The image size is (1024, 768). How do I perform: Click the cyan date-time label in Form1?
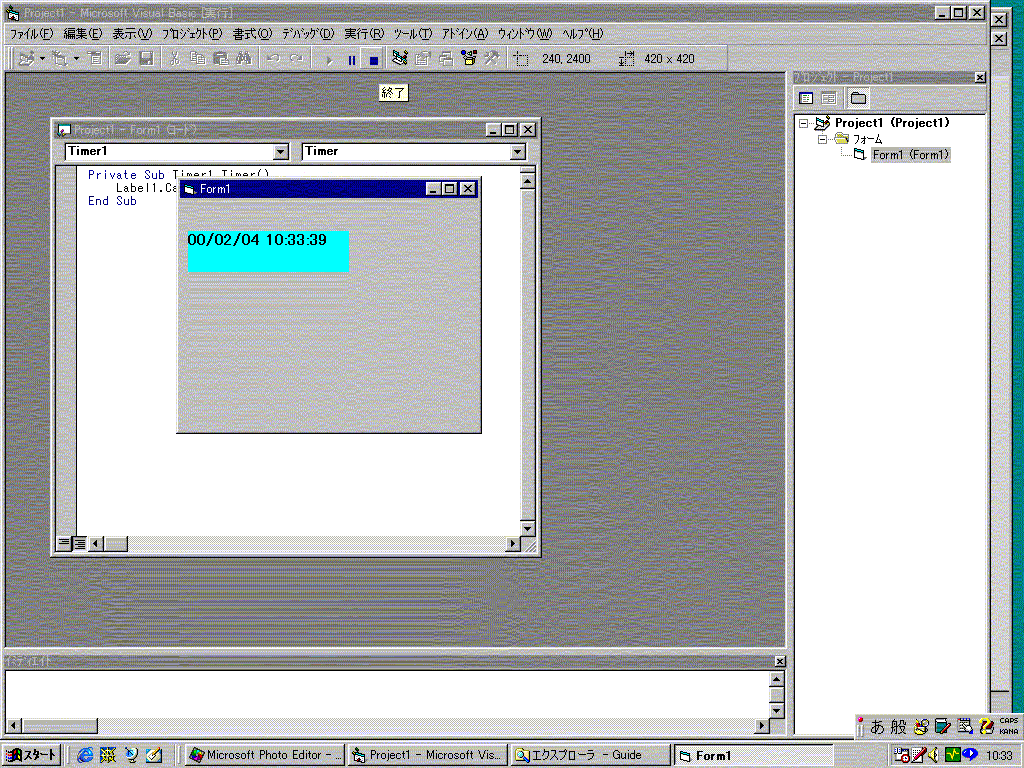[268, 251]
